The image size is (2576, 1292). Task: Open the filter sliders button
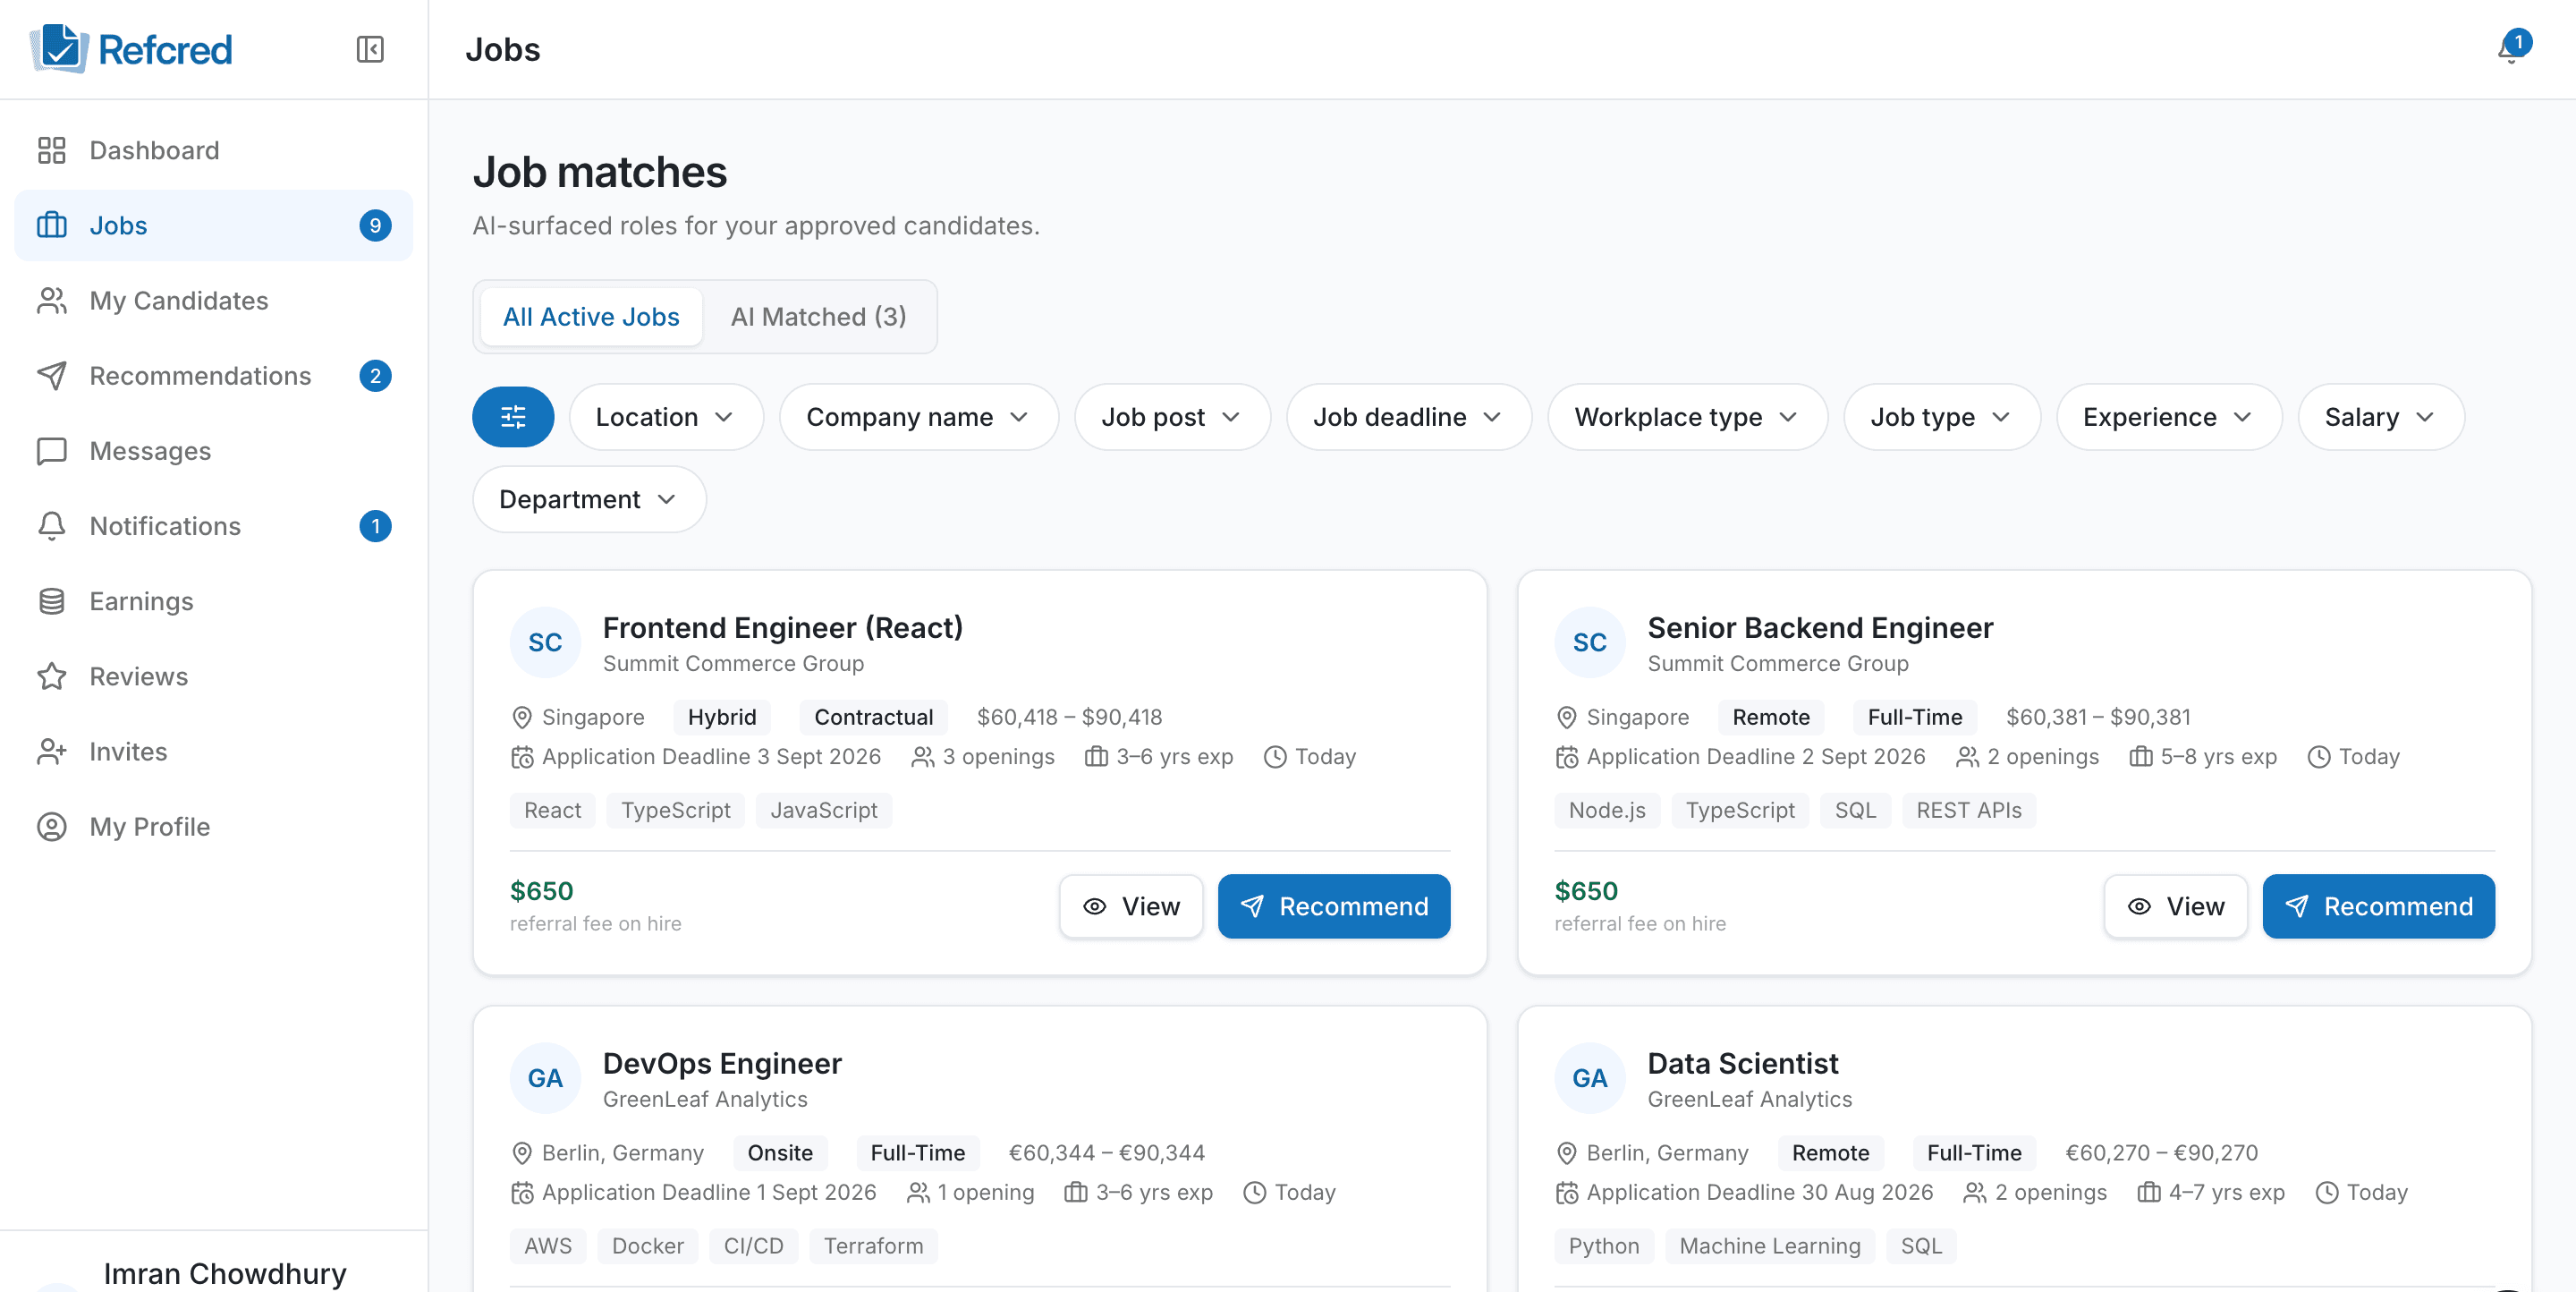click(x=513, y=417)
